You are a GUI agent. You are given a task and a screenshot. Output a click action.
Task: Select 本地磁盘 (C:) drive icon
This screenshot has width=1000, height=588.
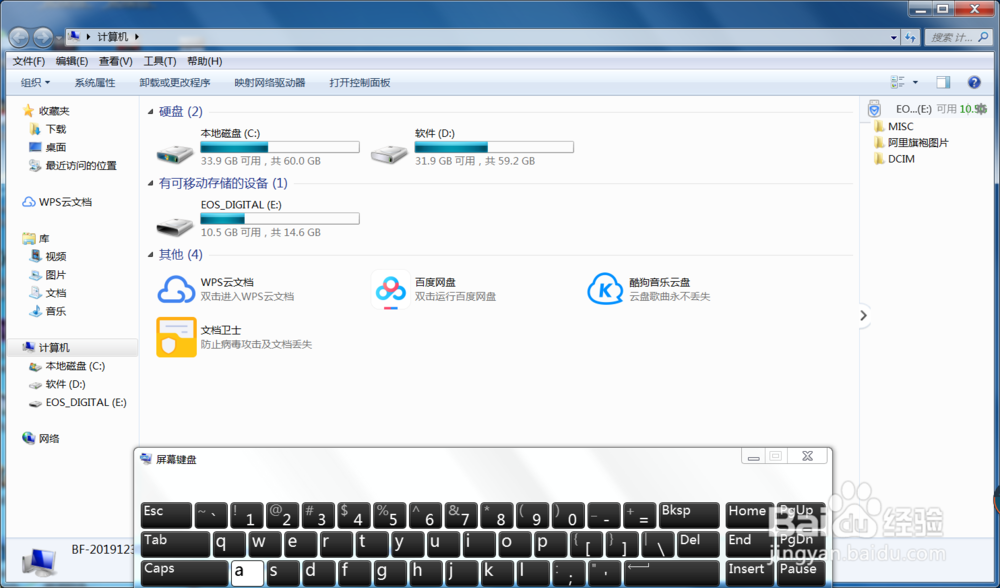(x=175, y=153)
